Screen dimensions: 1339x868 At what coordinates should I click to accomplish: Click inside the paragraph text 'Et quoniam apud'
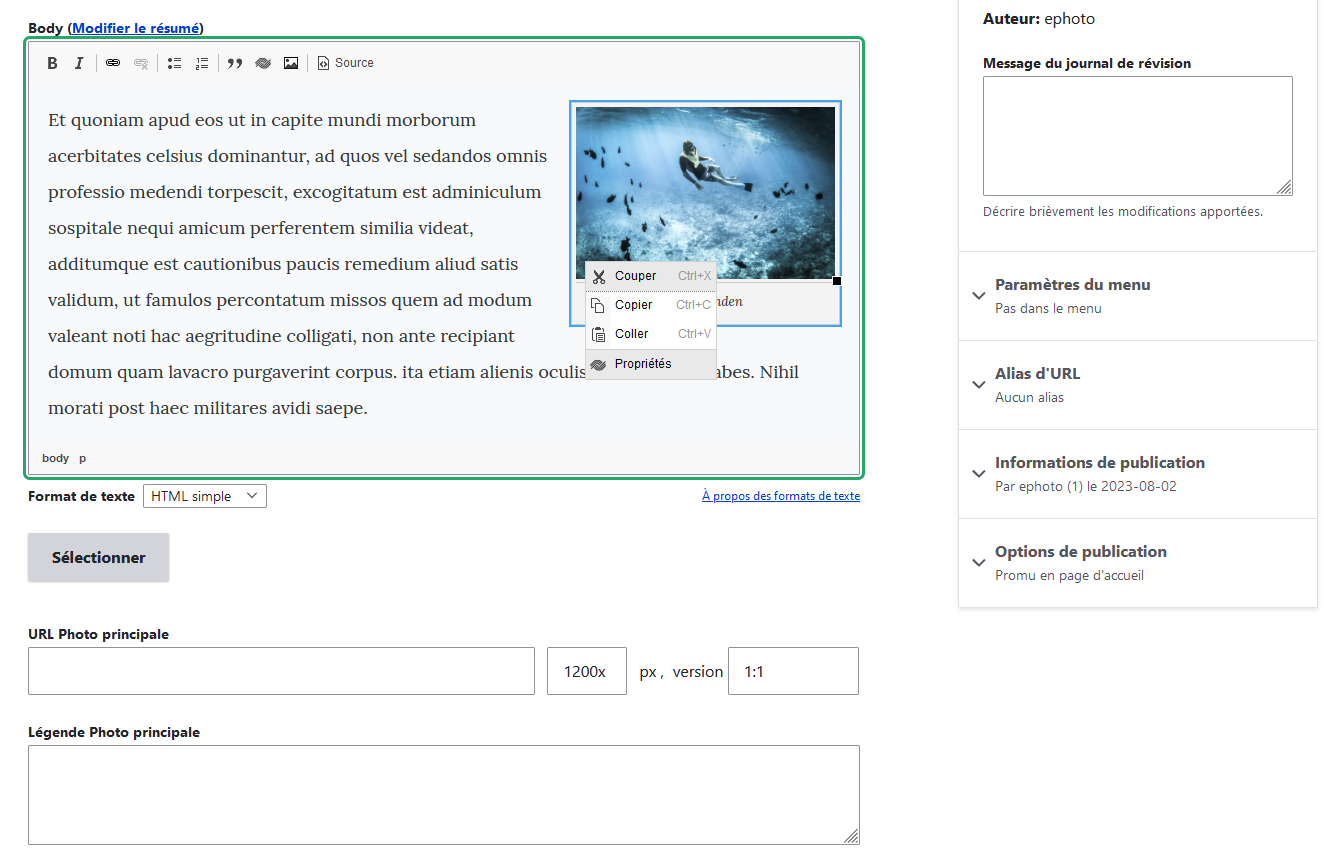pos(120,120)
